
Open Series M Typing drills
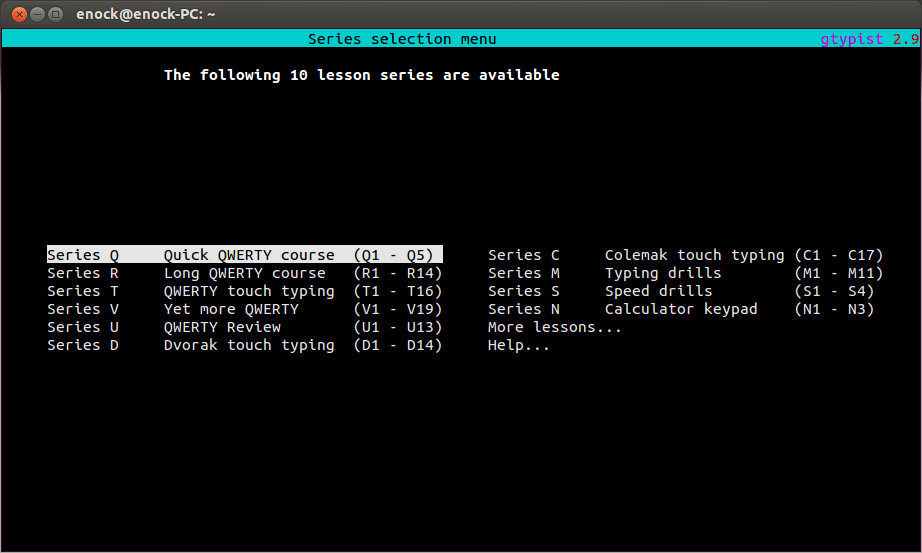pos(686,273)
